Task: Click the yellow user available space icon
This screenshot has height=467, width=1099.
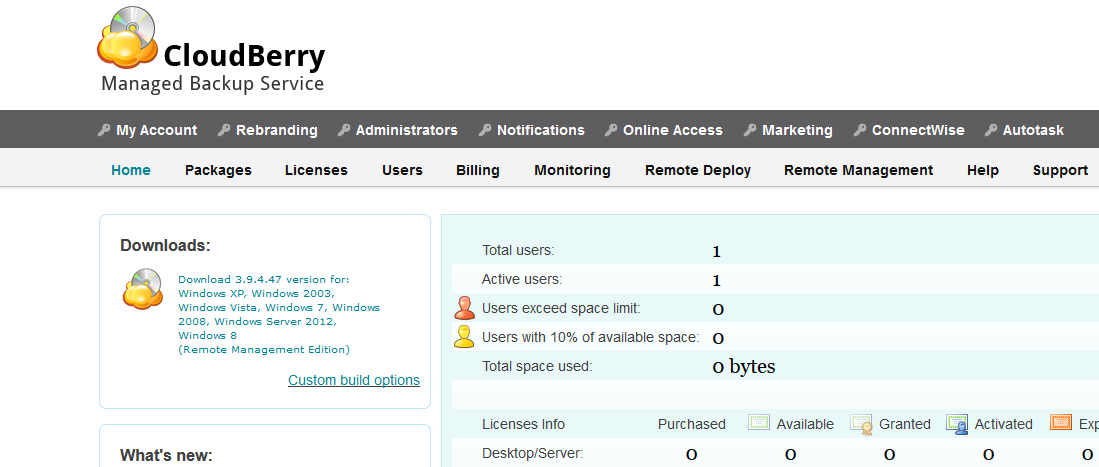Action: (x=464, y=337)
